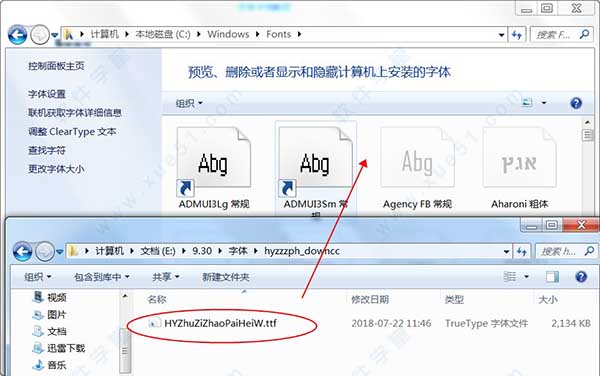Viewport: 600px width, 376px height.
Task: Grab the Fonts list scrollbar thumb
Action: click(x=587, y=135)
